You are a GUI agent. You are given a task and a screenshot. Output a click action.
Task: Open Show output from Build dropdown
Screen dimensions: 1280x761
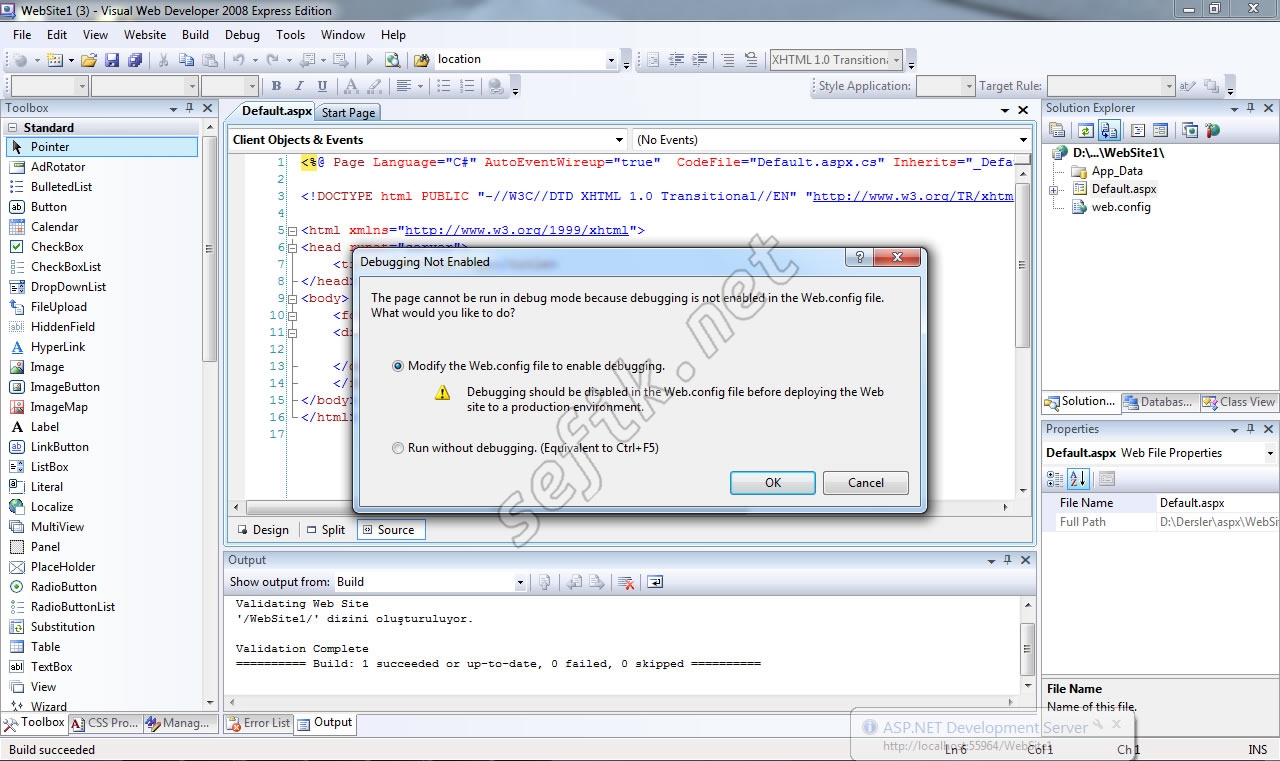(x=520, y=582)
